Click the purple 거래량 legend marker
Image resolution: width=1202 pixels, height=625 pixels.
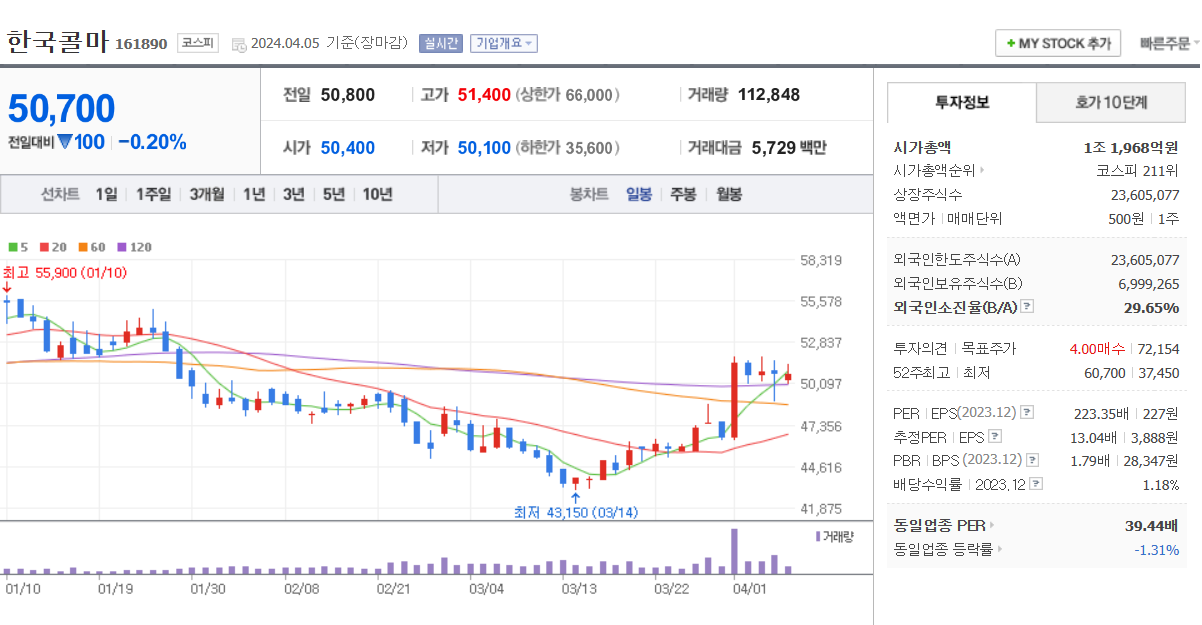click(818, 537)
